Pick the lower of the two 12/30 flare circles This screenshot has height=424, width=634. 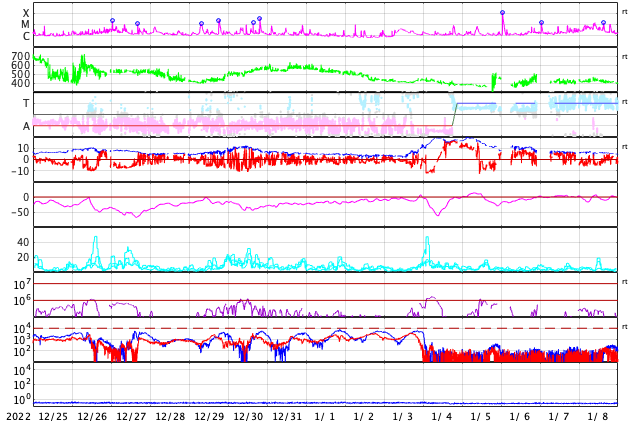(253, 23)
